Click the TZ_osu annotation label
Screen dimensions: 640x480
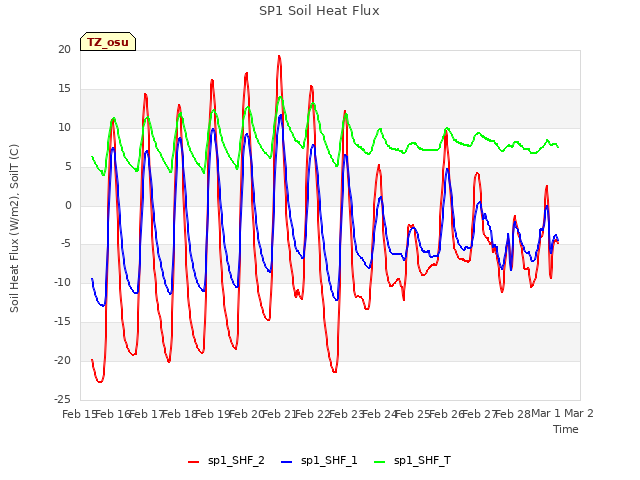pos(108,42)
